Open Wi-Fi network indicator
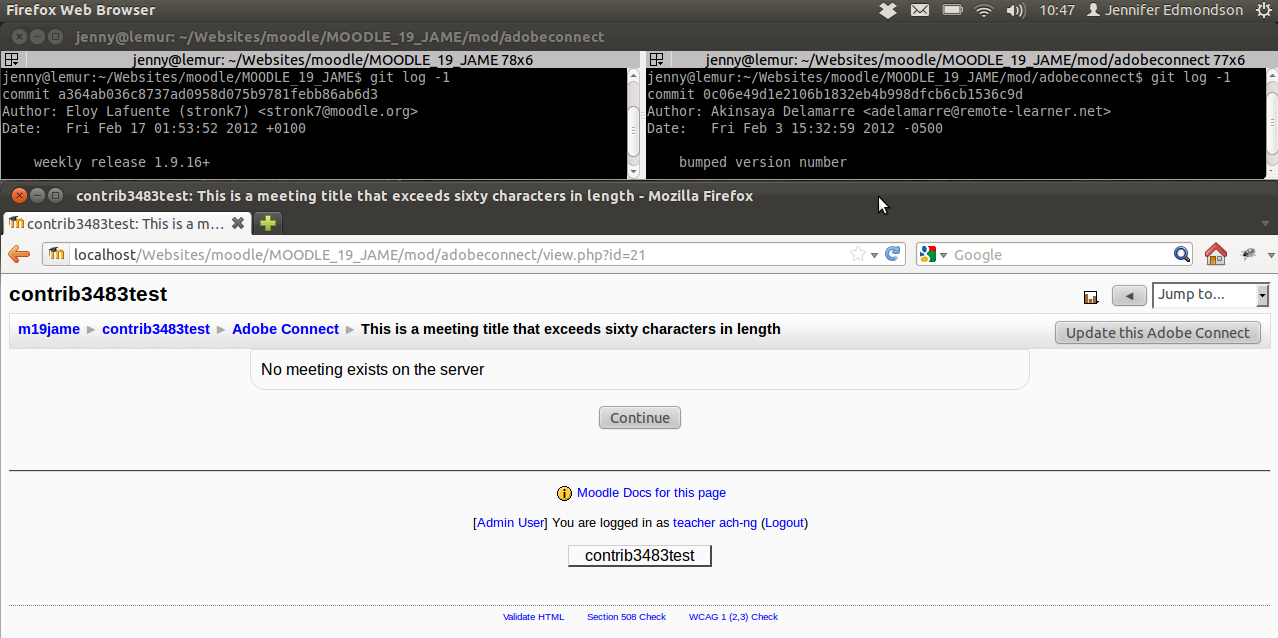Viewport: 1278px width, 638px height. [984, 10]
